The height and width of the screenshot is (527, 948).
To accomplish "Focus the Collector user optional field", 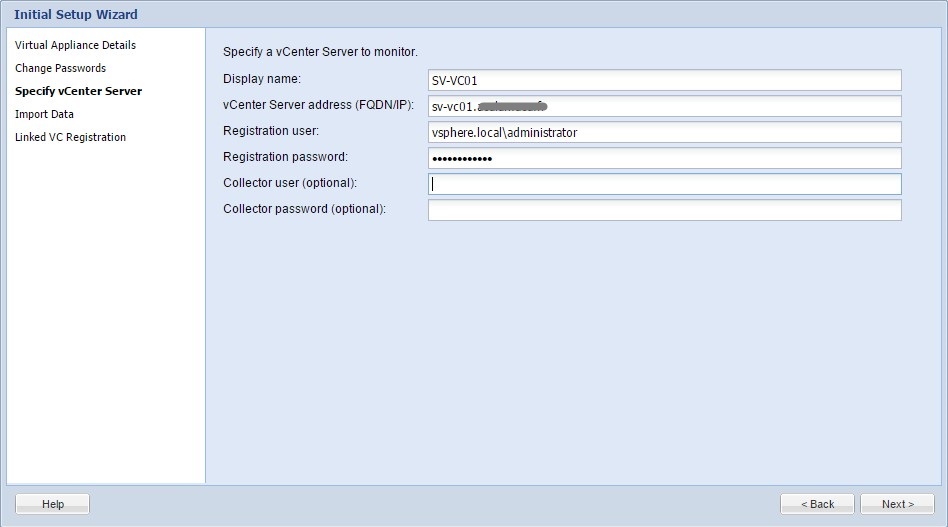I will pos(664,184).
